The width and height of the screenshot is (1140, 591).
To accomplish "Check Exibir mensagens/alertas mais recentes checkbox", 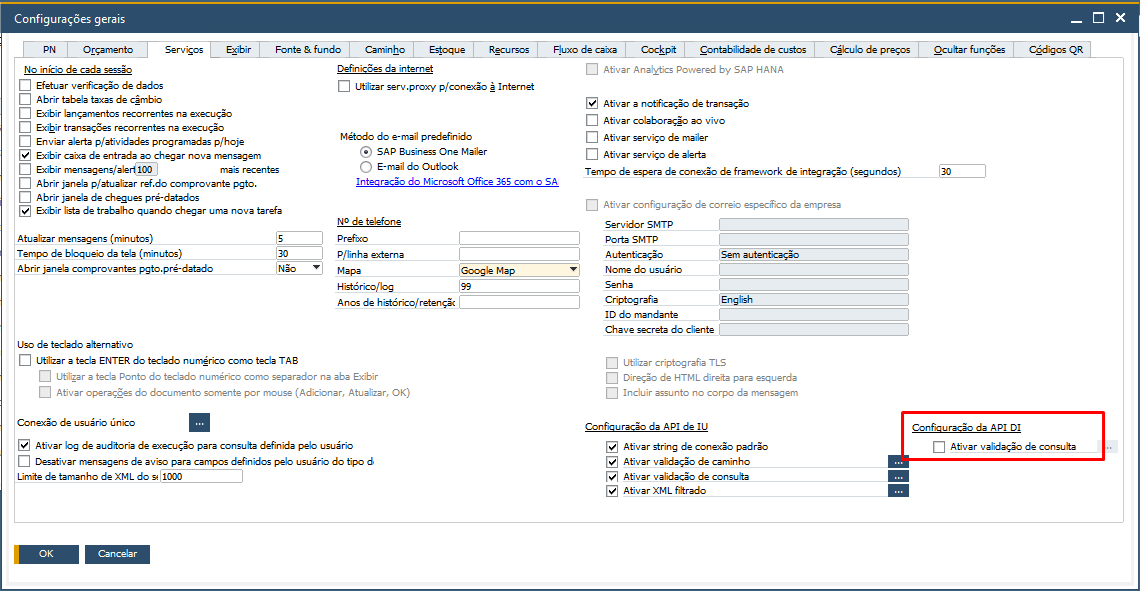I will click(25, 169).
